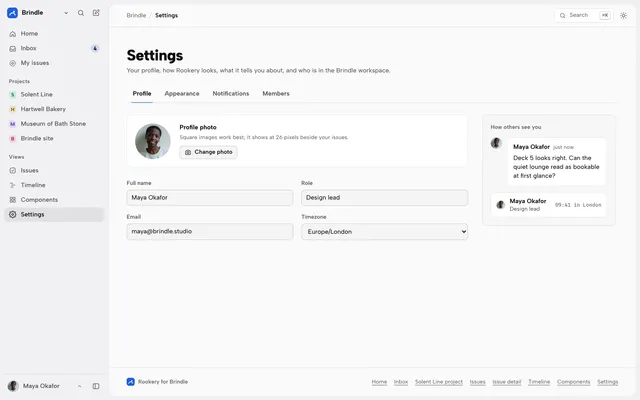This screenshot has width=640, height=400.
Task: Open the Timezone dropdown
Action: click(384, 232)
